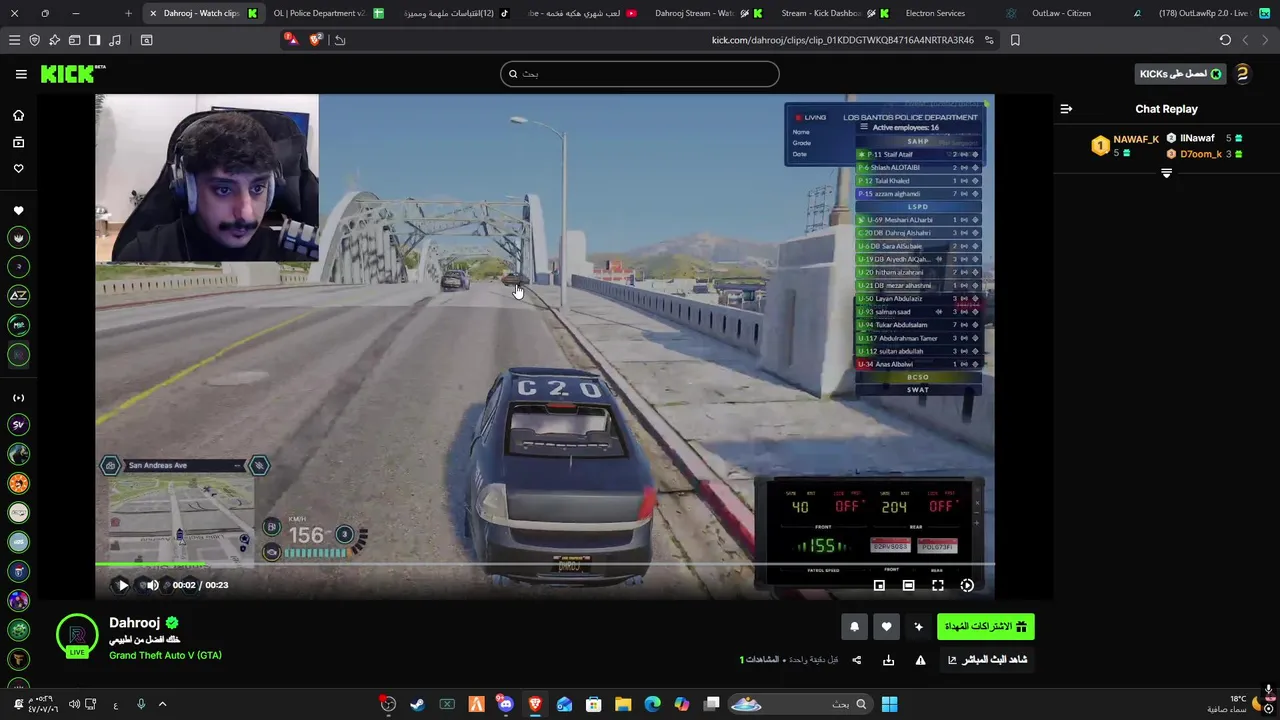This screenshot has width=1280, height=720.
Task: Click the Kick search box
Action: [x=640, y=74]
